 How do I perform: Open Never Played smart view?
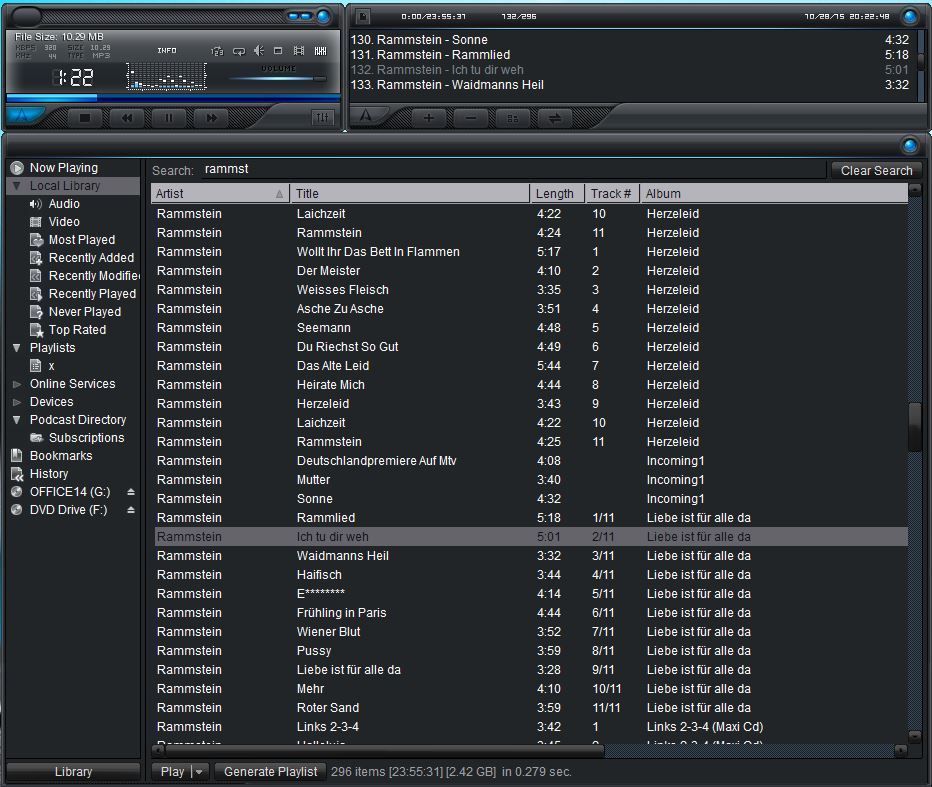(84, 311)
